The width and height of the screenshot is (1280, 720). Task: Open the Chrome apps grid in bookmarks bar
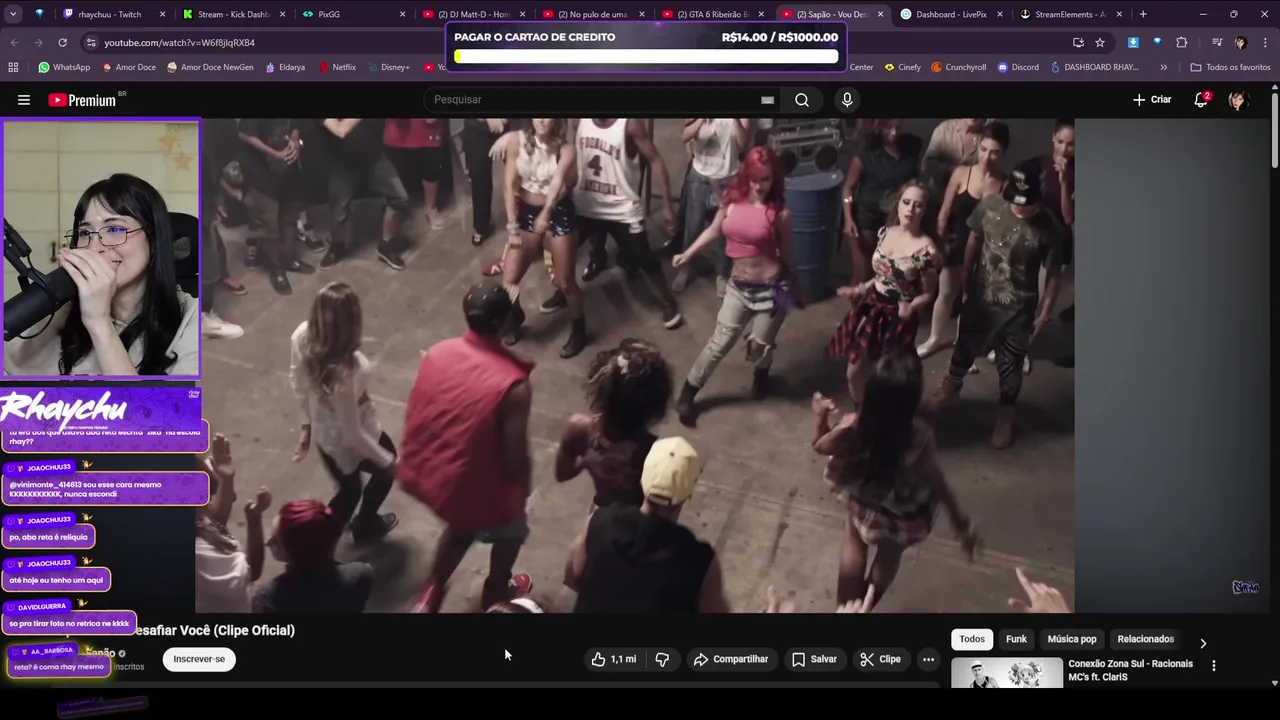point(13,67)
